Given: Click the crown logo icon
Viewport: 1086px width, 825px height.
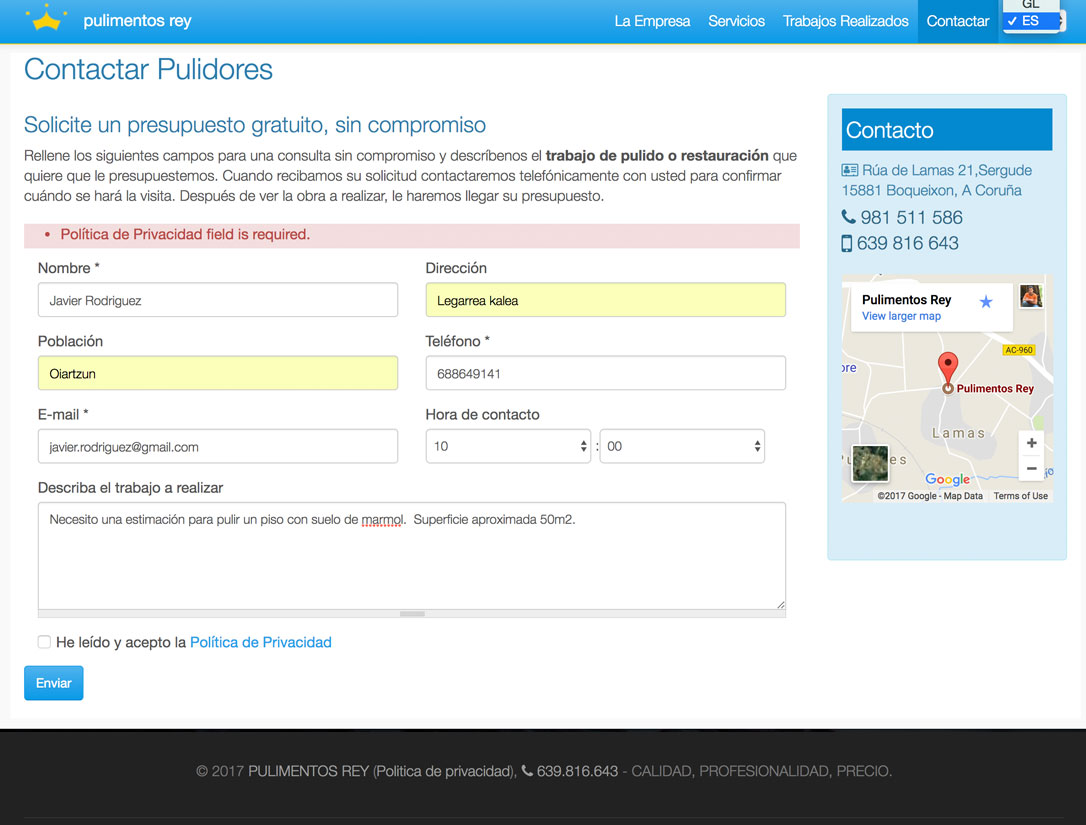Looking at the screenshot, I should (x=46, y=18).
